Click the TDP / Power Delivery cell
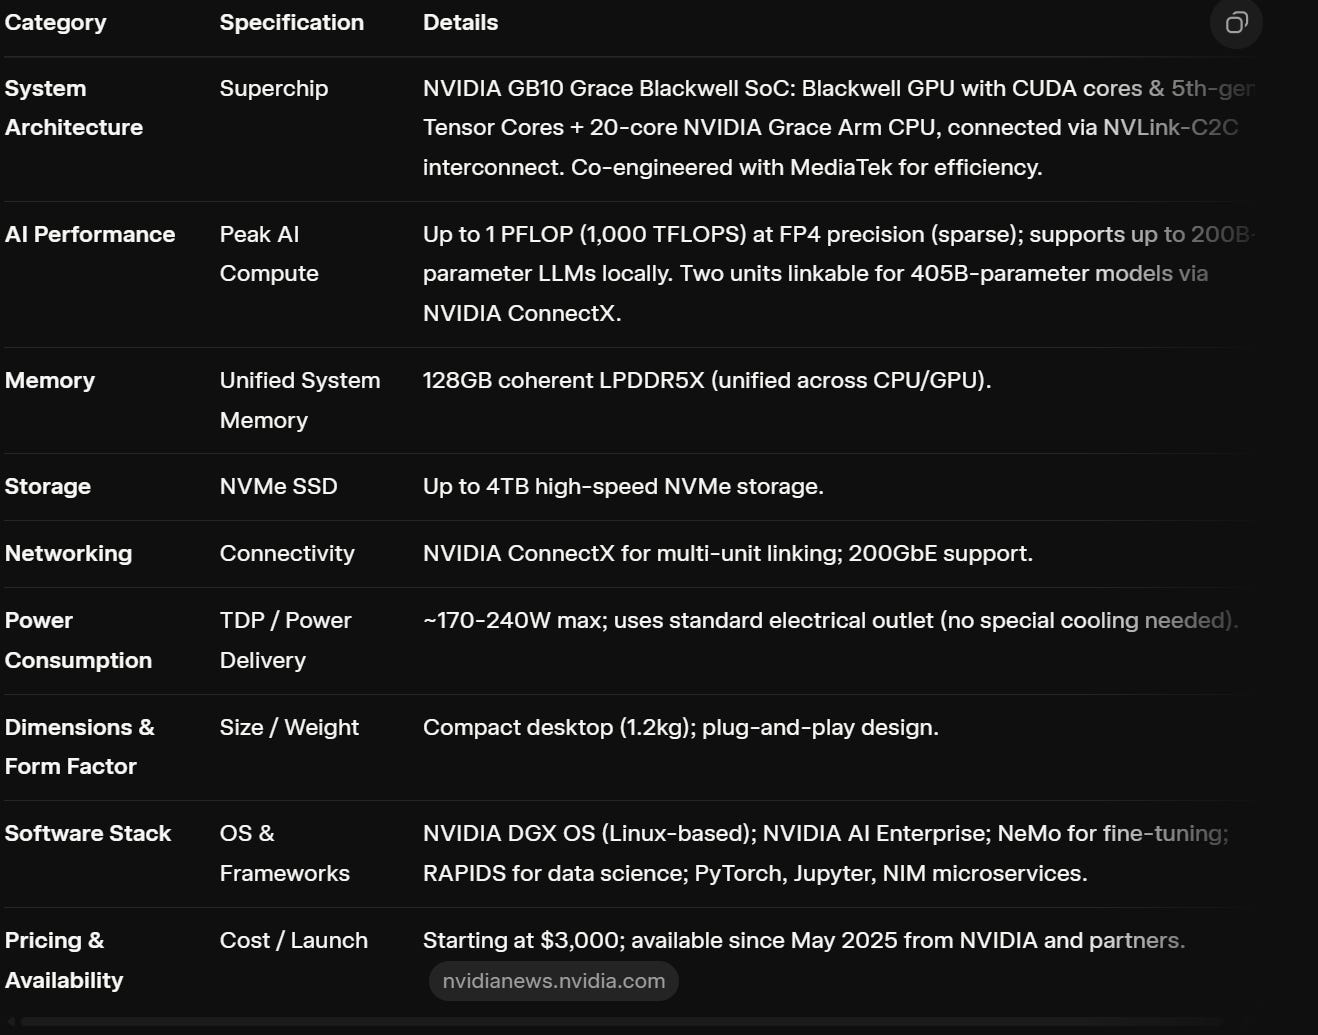The width and height of the screenshot is (1318, 1035). [x=286, y=640]
